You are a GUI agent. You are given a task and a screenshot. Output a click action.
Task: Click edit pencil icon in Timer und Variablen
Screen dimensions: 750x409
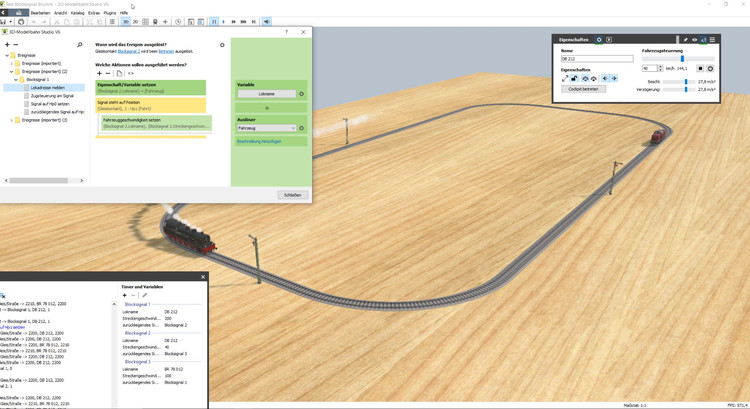click(144, 295)
